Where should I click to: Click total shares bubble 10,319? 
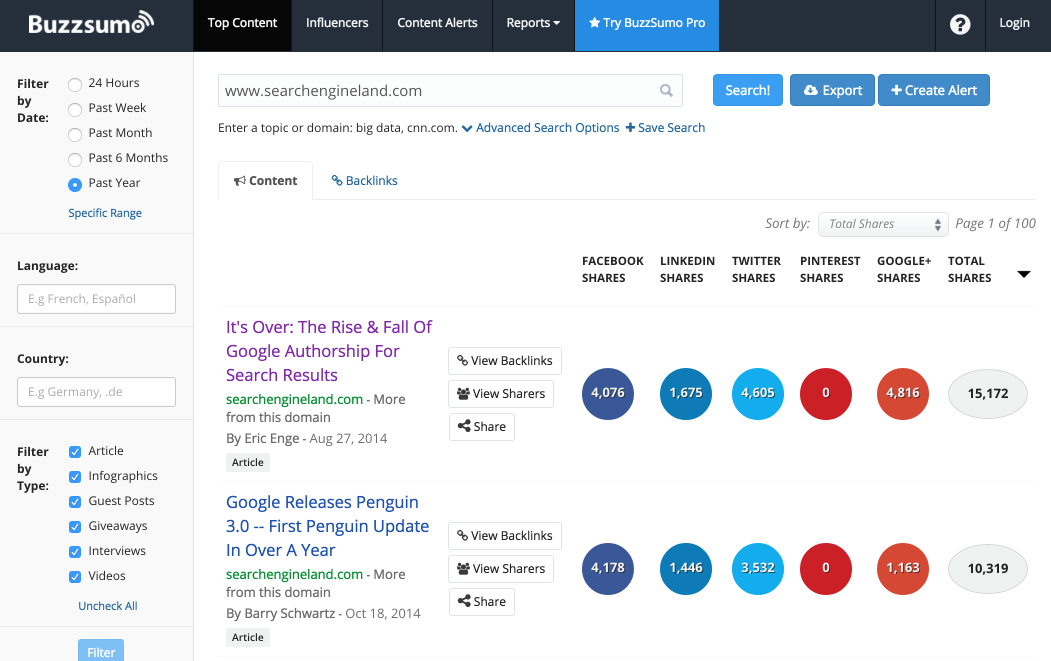[988, 568]
